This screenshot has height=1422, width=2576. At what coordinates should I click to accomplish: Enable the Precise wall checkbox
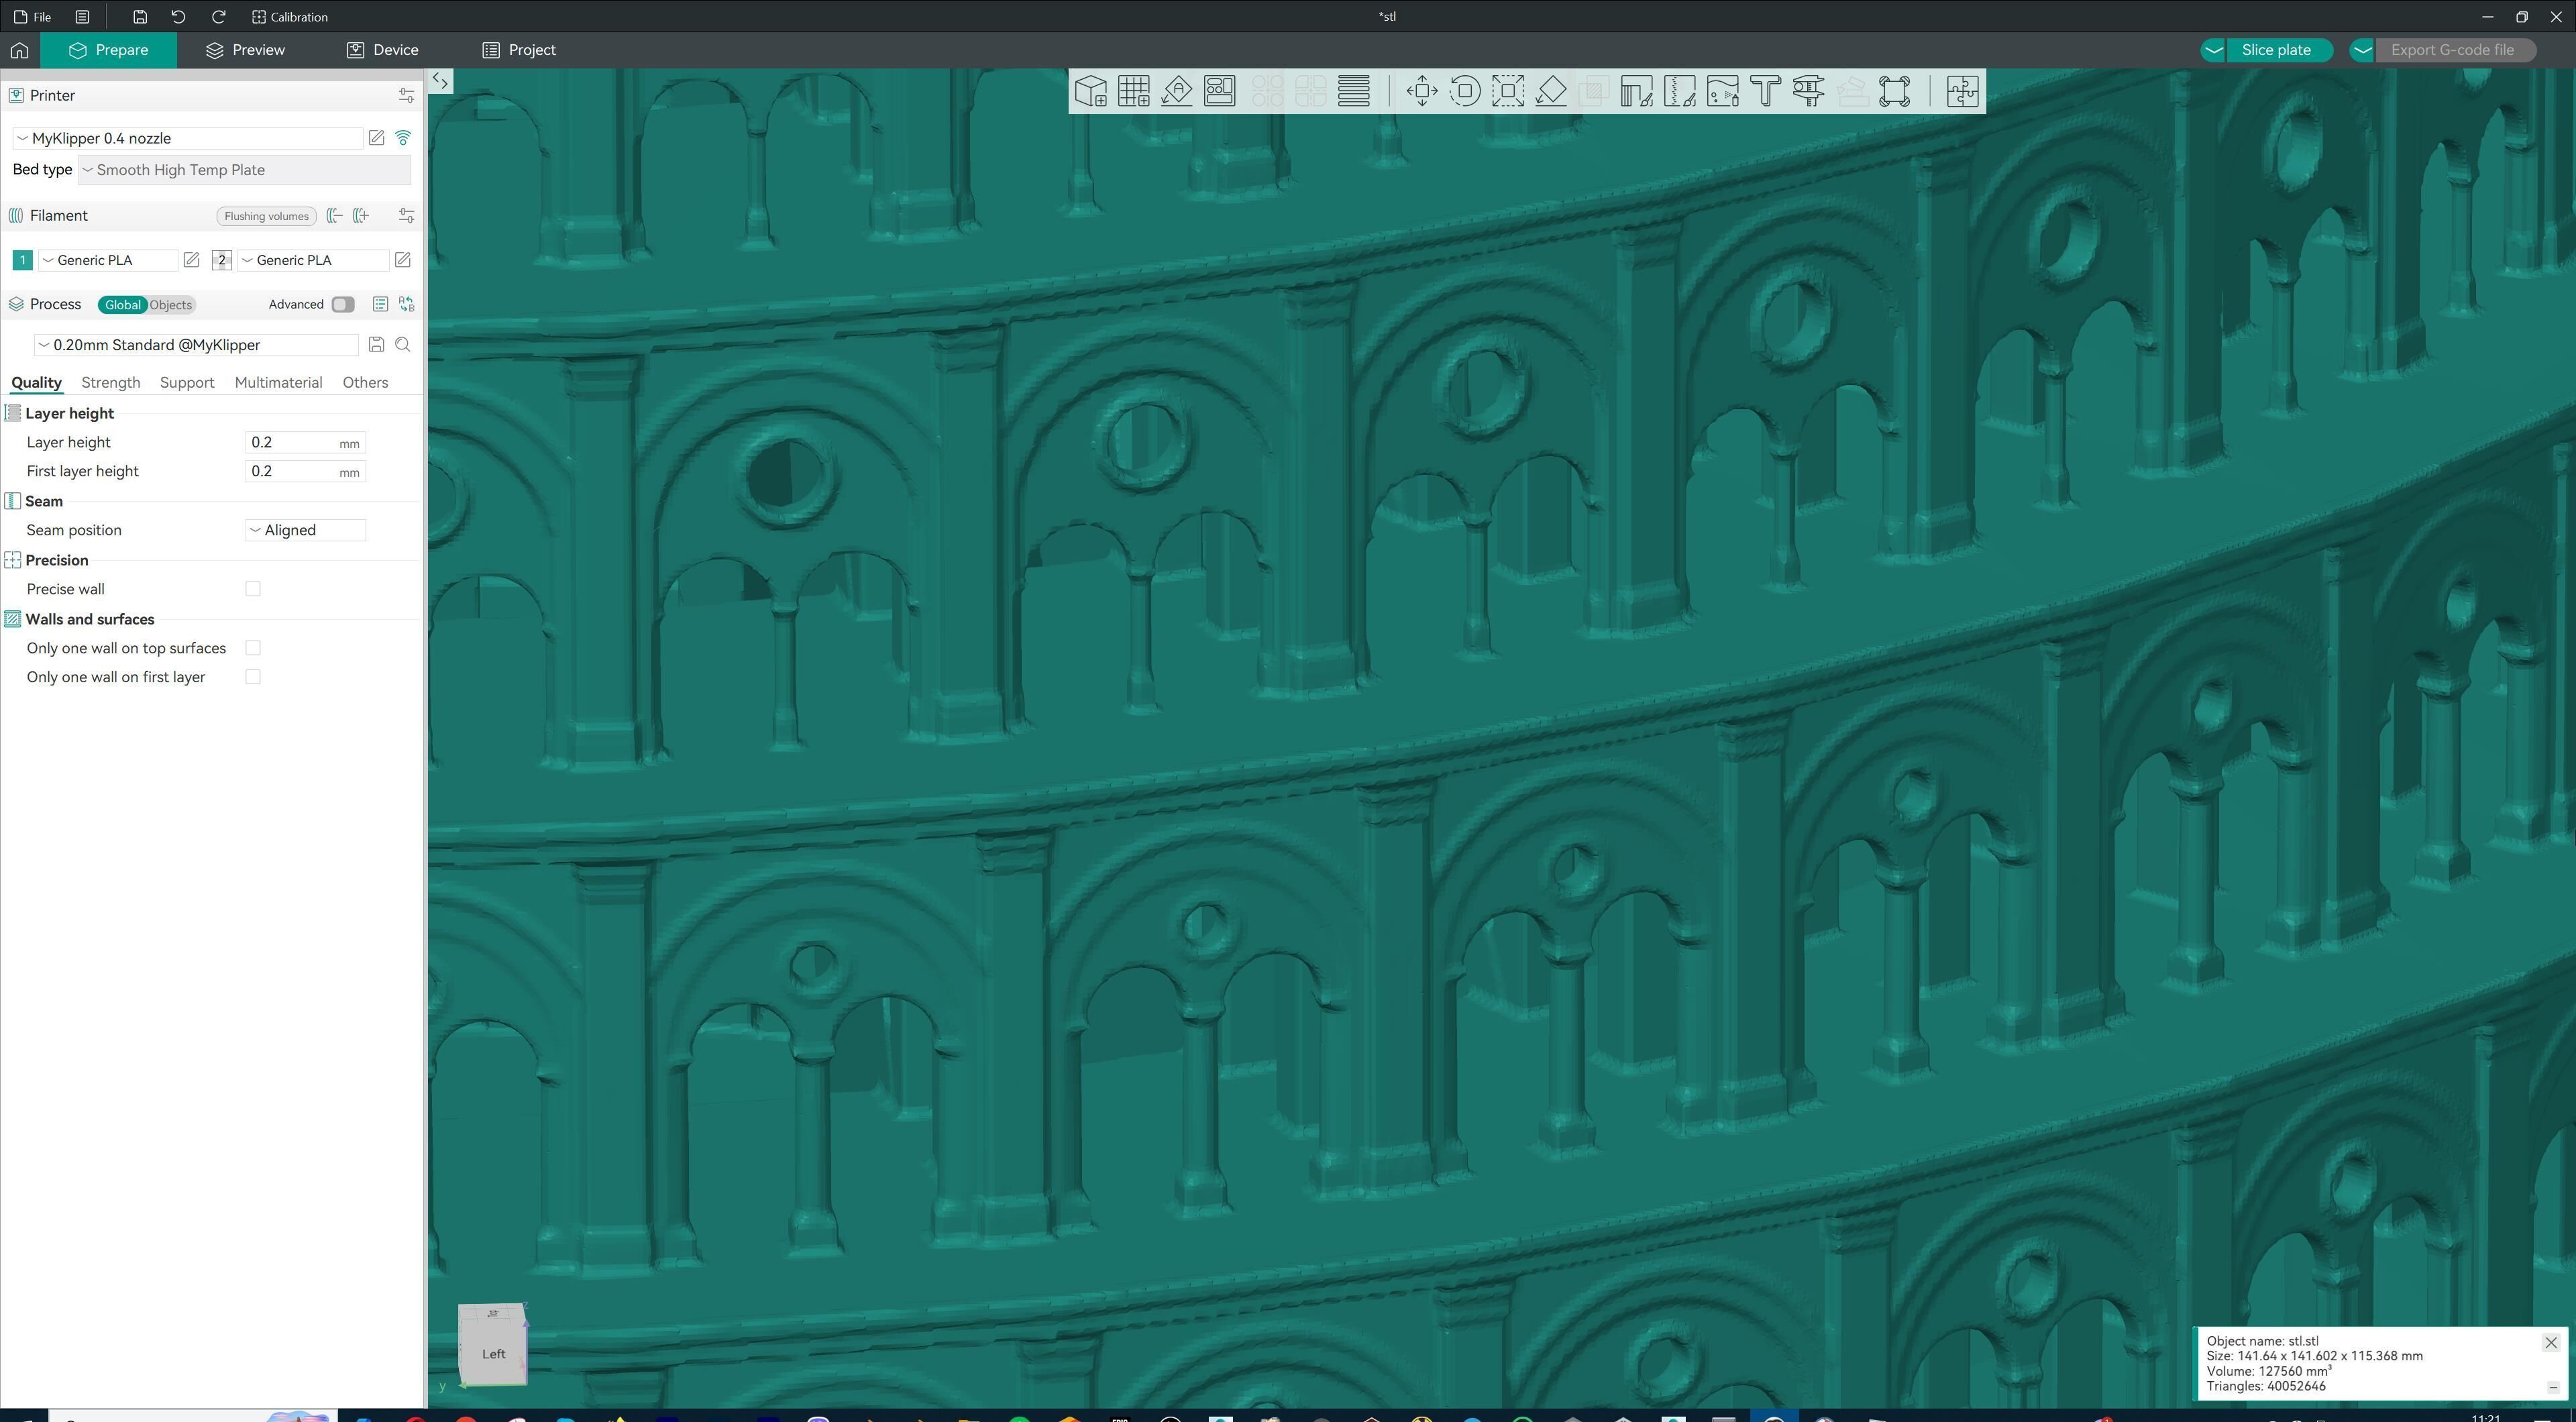click(x=253, y=589)
